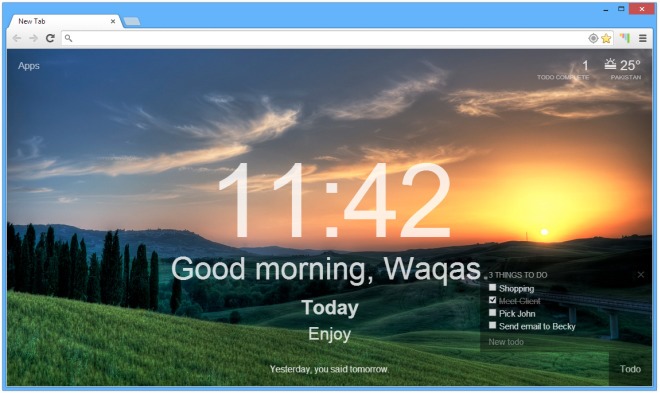The image size is (660, 393).
Task: Tick the Send email to Becky checkbox
Action: point(492,326)
